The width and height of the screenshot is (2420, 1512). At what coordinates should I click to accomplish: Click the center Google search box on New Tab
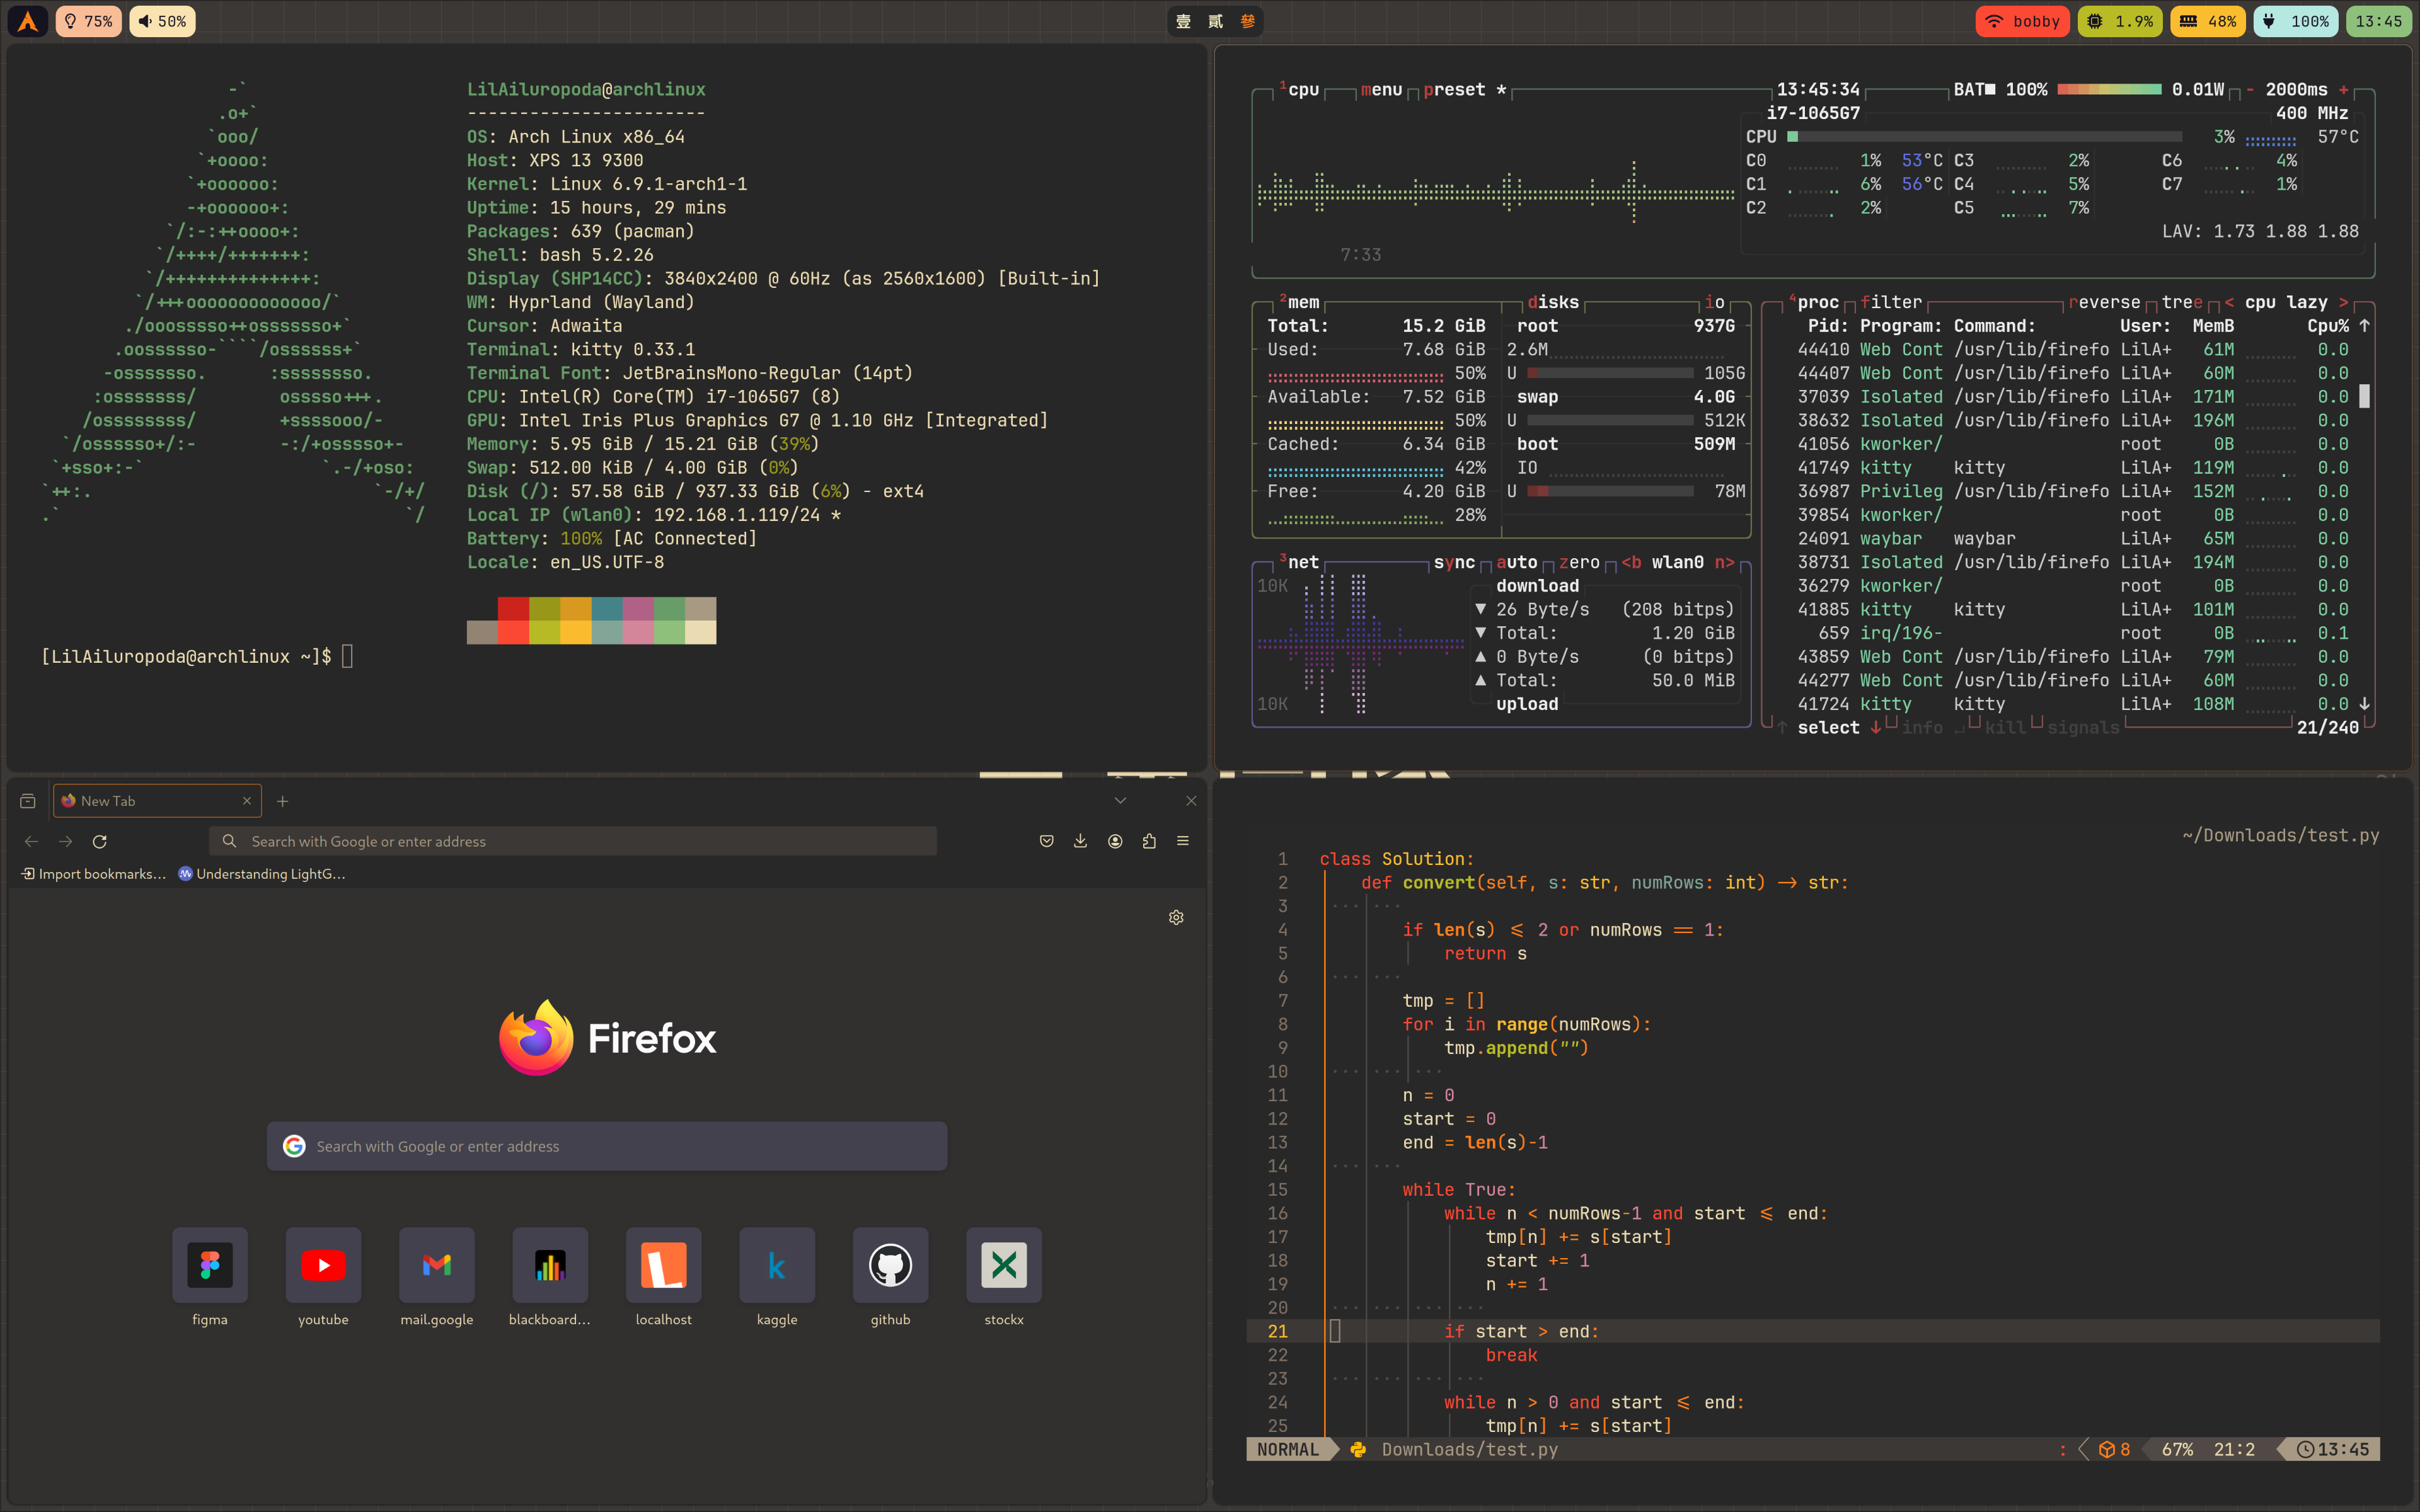607,1146
